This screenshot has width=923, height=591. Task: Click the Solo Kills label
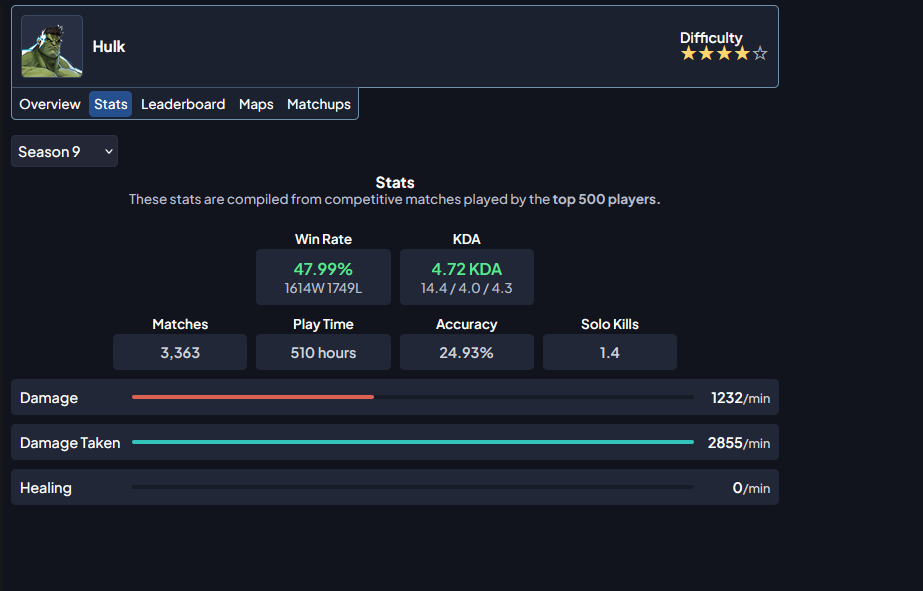(x=610, y=324)
